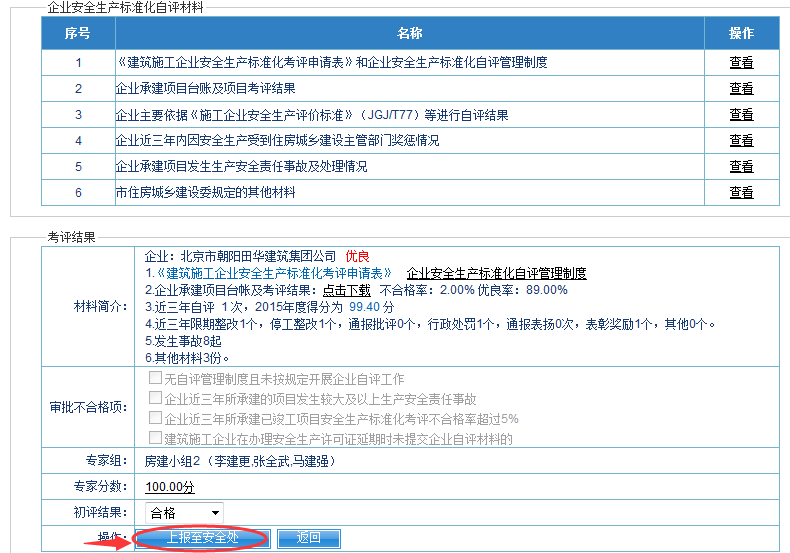Open 企业安全生产标准化自评管理制度 link

click(x=496, y=273)
